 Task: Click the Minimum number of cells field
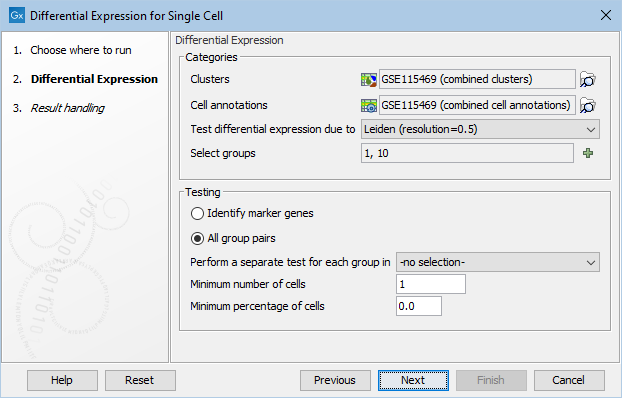(431, 284)
